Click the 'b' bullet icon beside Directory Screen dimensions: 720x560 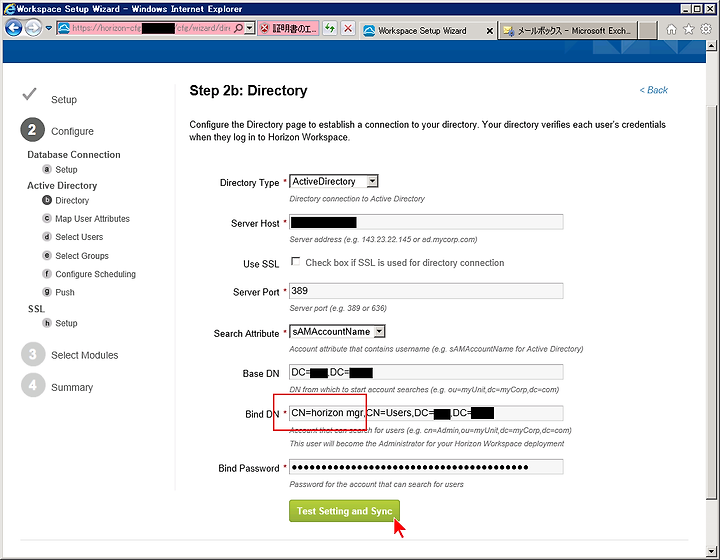(x=47, y=200)
